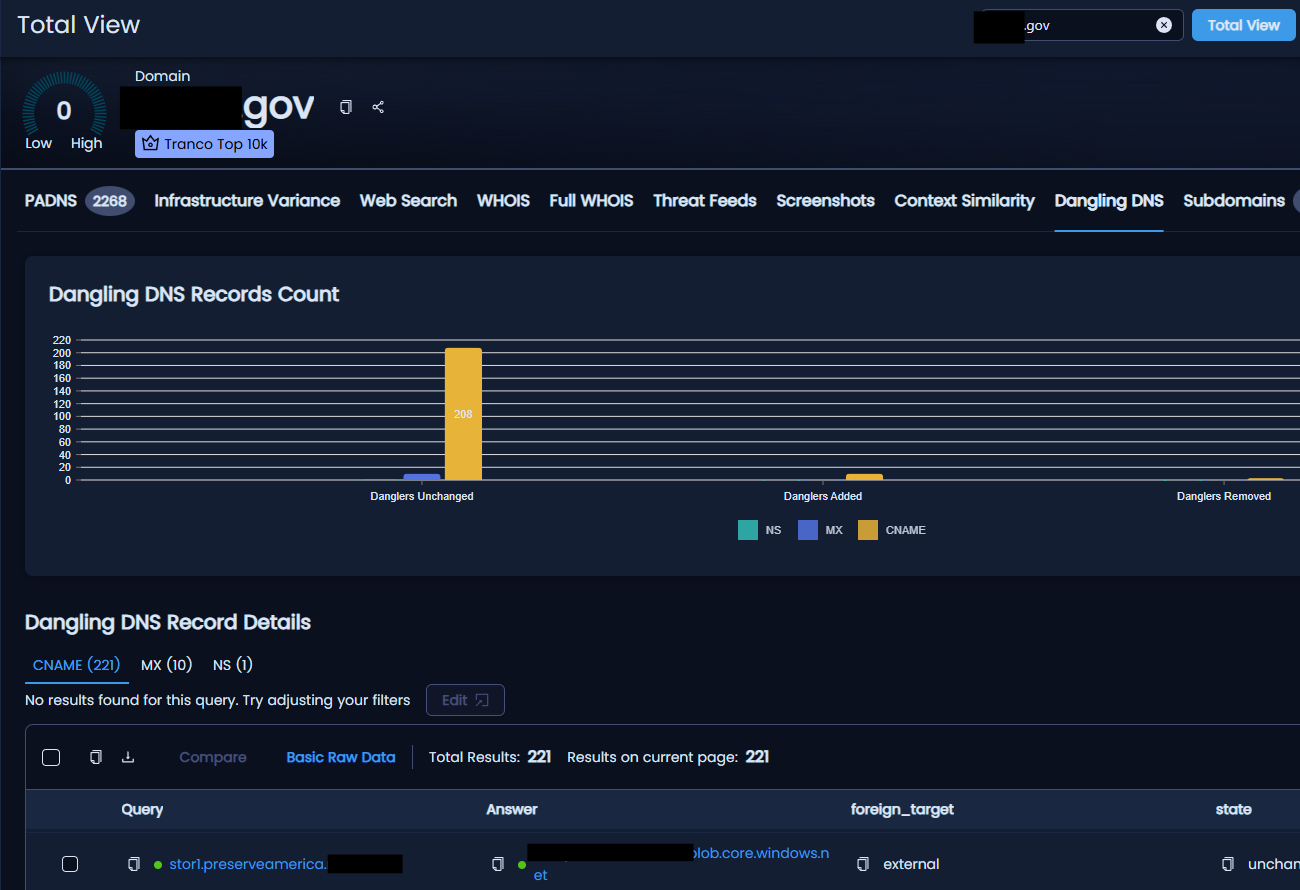1300x890 pixels.
Task: Share the domain via the share icon
Action: pos(378,107)
